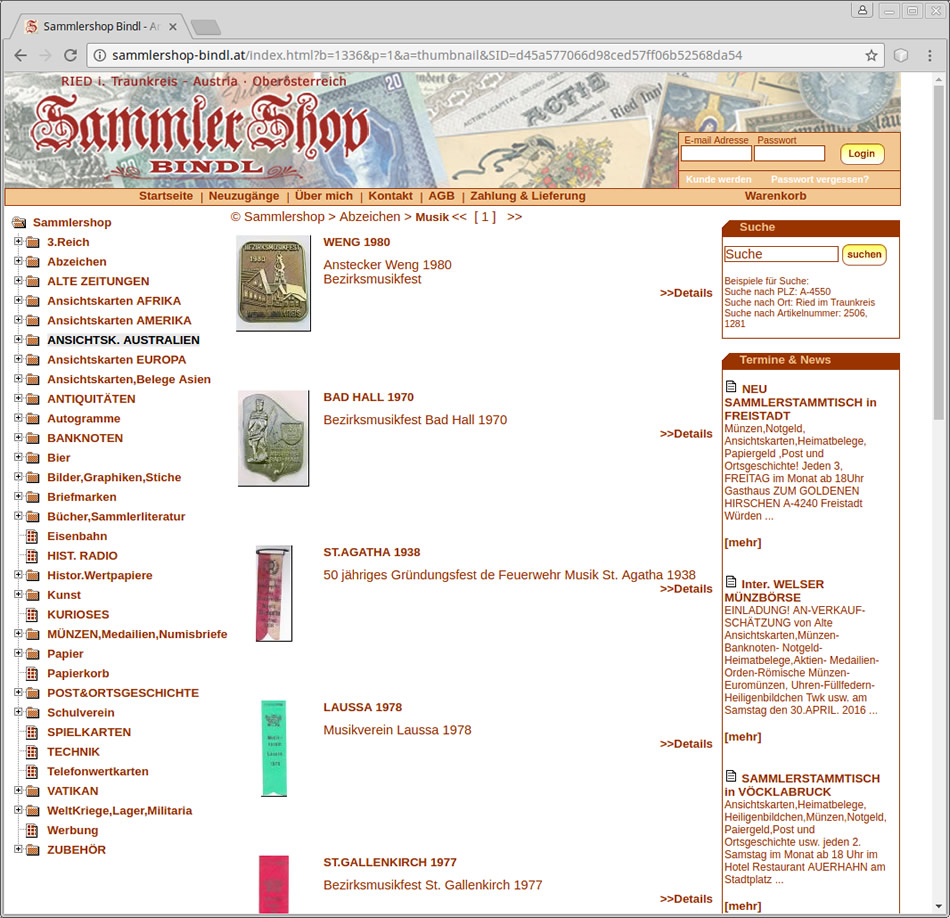Expand the Autogramme tree node

(x=18, y=417)
